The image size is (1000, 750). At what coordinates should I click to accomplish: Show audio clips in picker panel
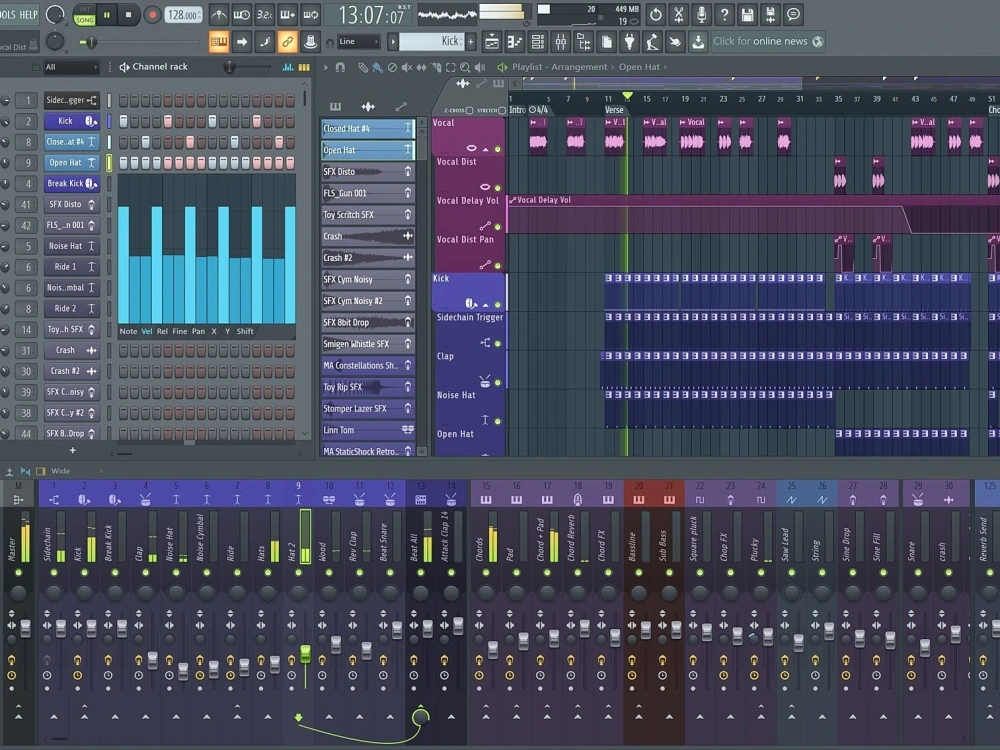pyautogui.click(x=368, y=107)
